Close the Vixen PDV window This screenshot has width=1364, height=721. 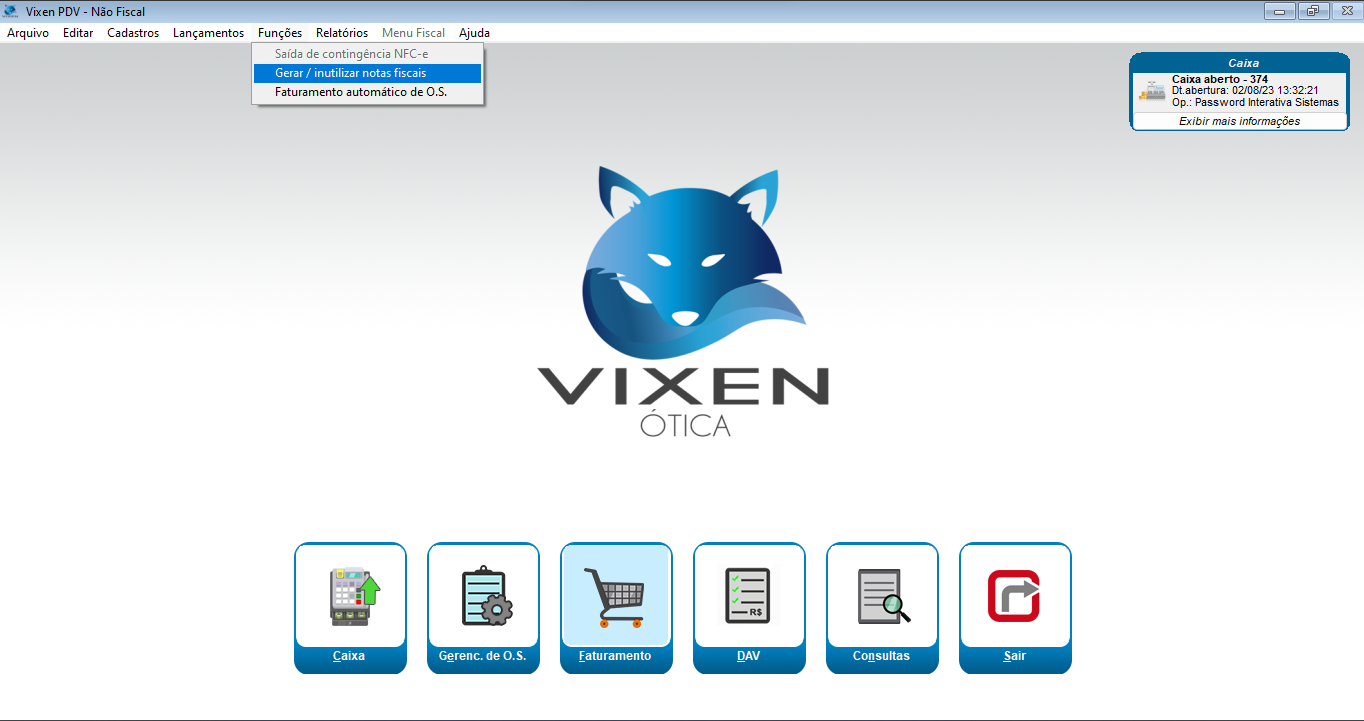pyautogui.click(x=1345, y=12)
